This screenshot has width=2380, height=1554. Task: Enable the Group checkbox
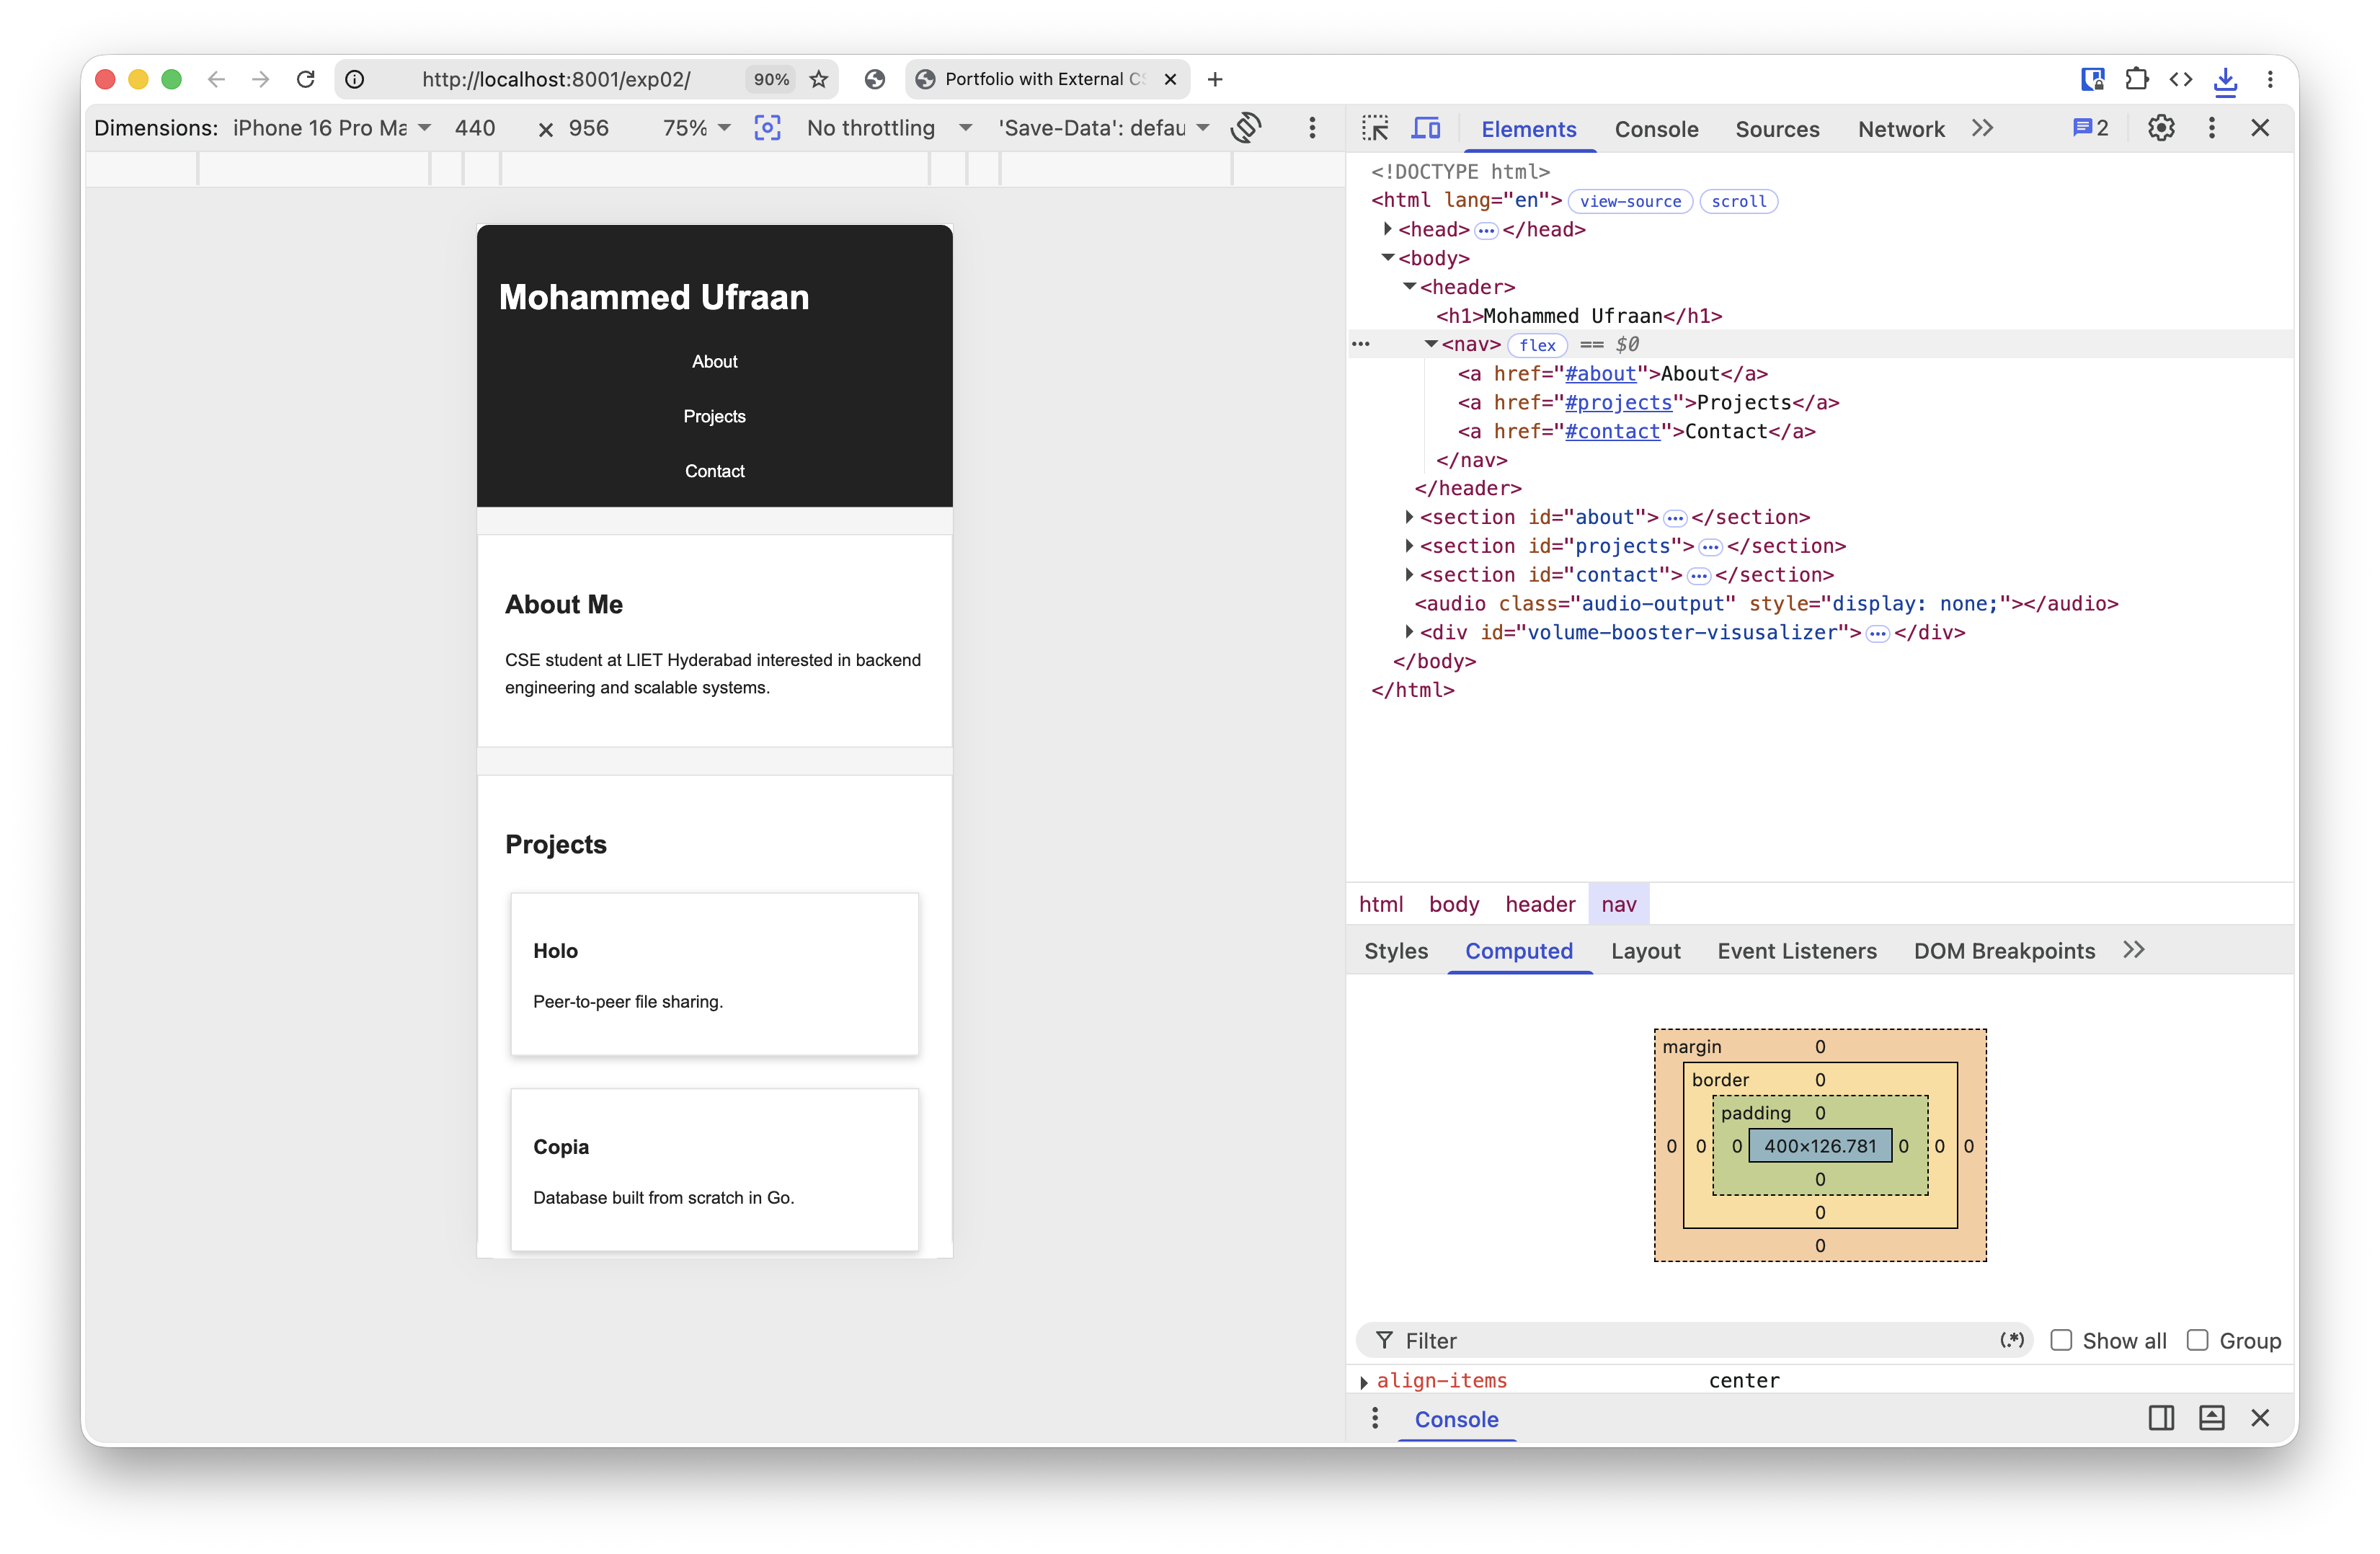2197,1340
